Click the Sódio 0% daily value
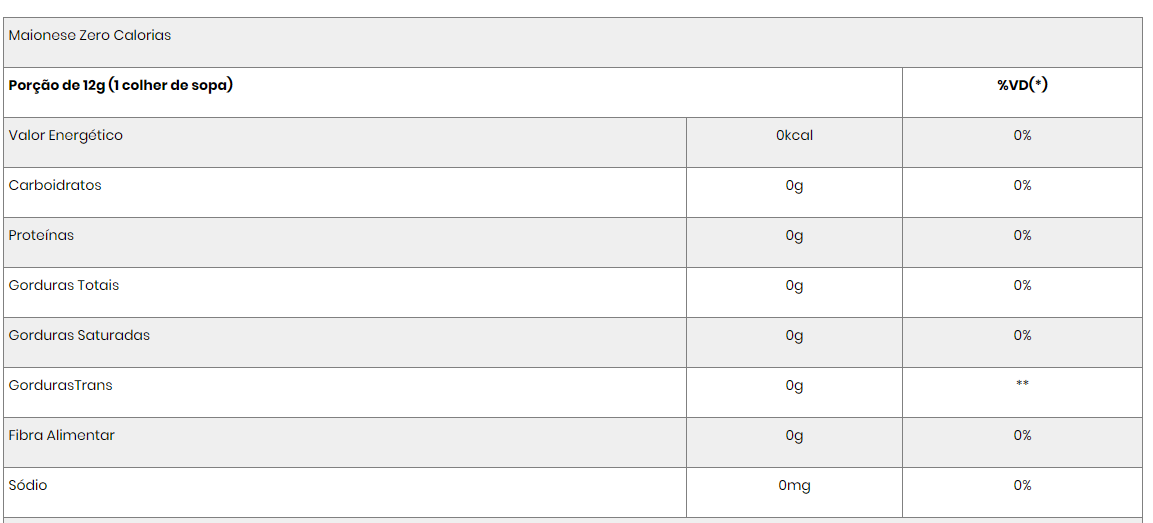Image resolution: width=1153 pixels, height=523 pixels. click(x=1022, y=485)
